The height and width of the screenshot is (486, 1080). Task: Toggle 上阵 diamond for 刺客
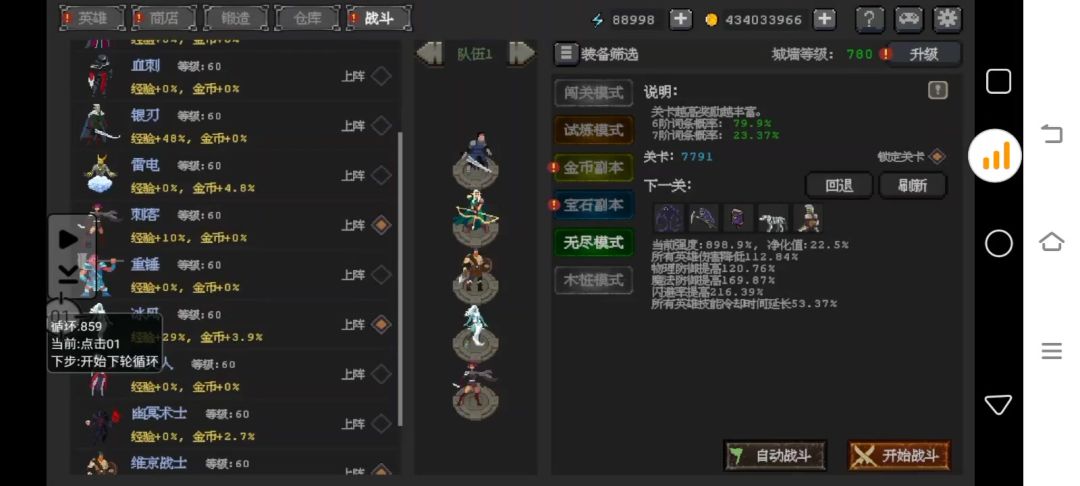click(381, 225)
